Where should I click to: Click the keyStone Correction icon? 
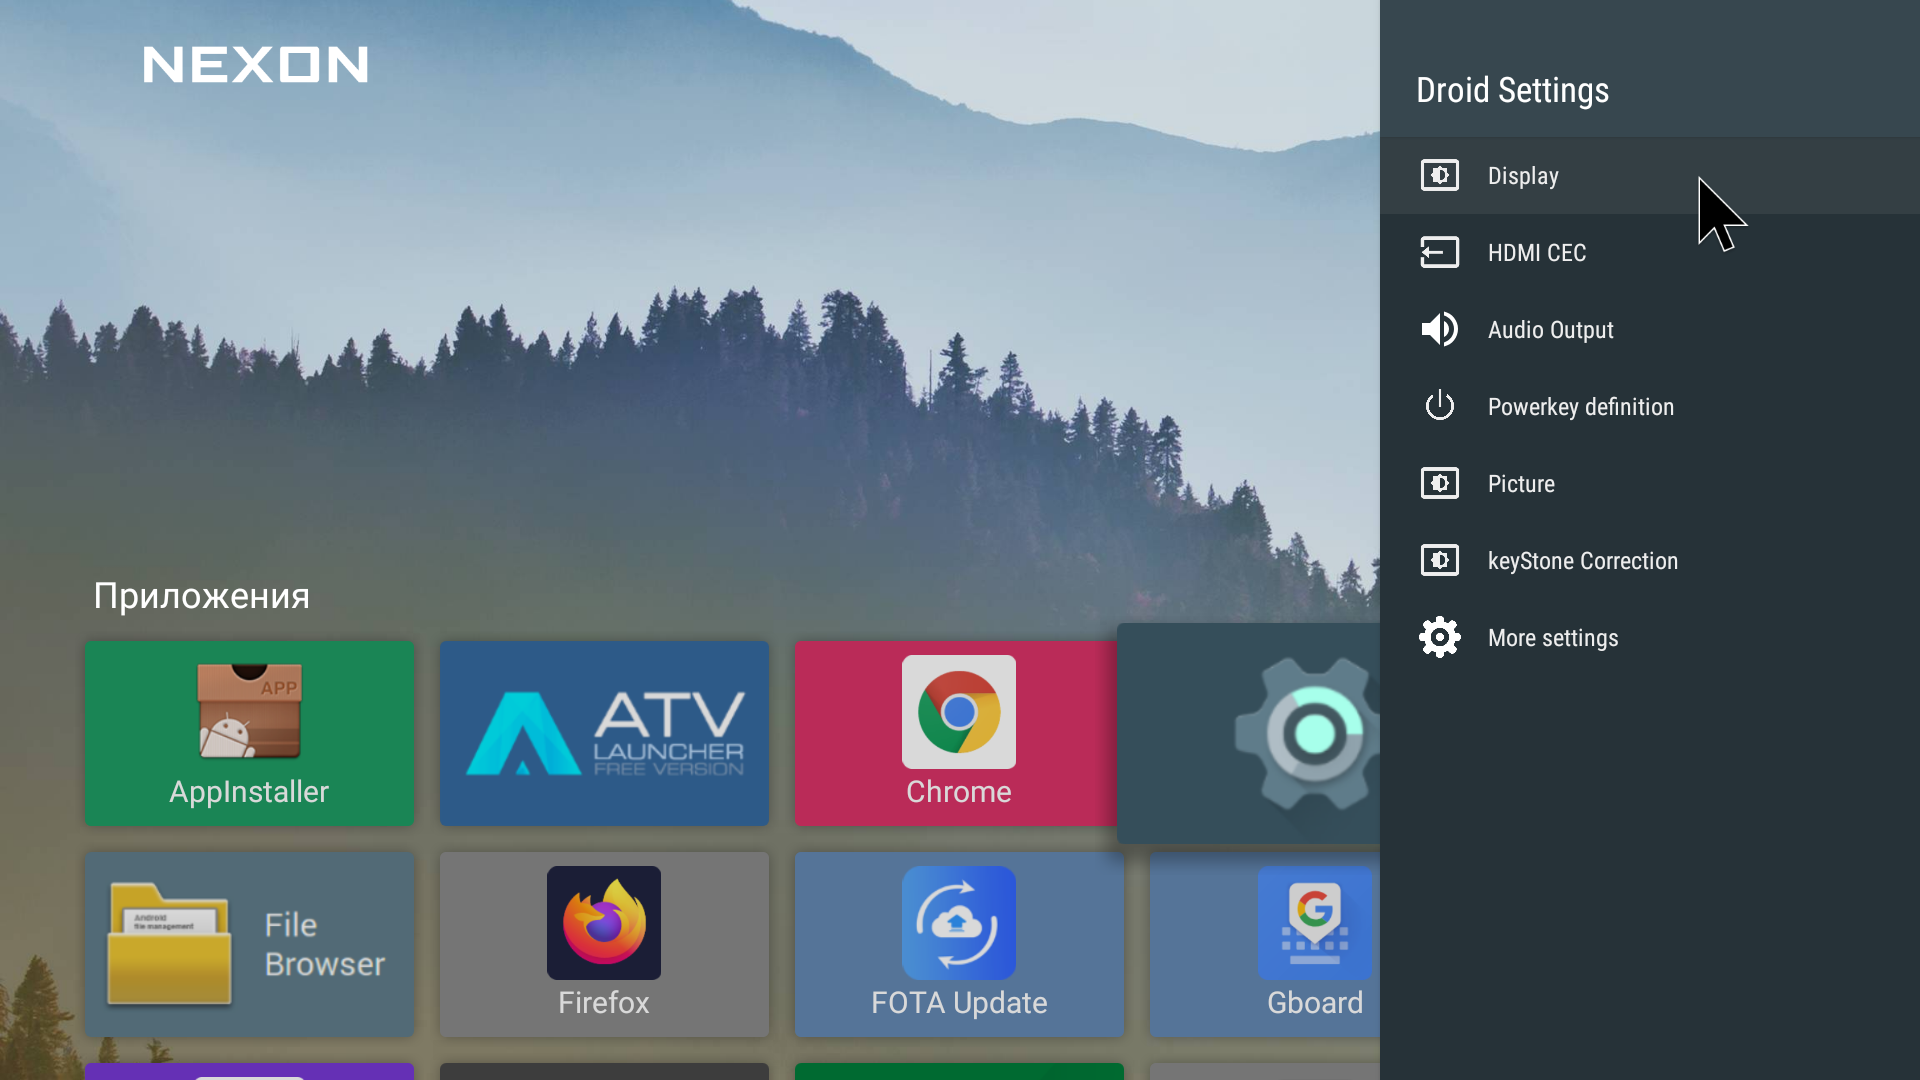point(1439,560)
